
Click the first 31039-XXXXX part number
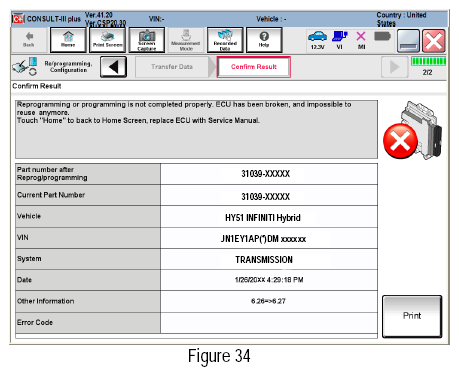[266, 174]
